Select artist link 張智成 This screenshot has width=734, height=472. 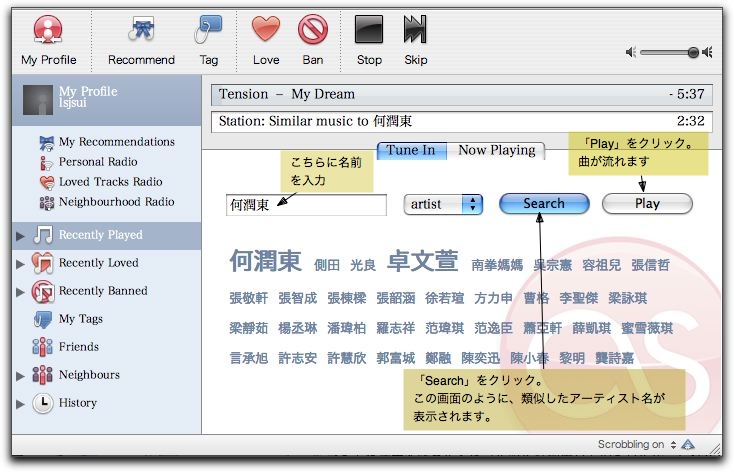(x=298, y=298)
